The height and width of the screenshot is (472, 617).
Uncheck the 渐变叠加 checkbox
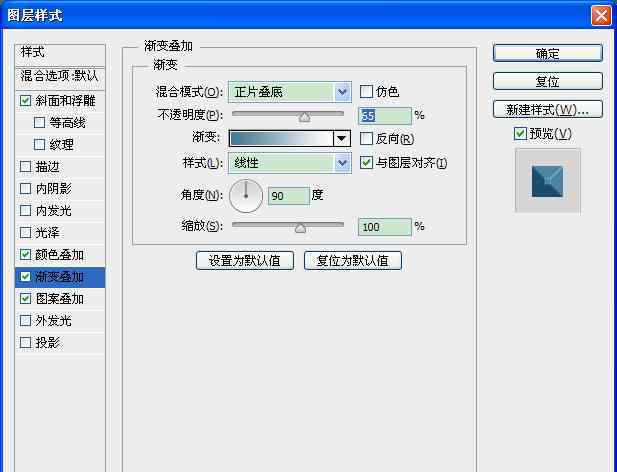(25, 277)
